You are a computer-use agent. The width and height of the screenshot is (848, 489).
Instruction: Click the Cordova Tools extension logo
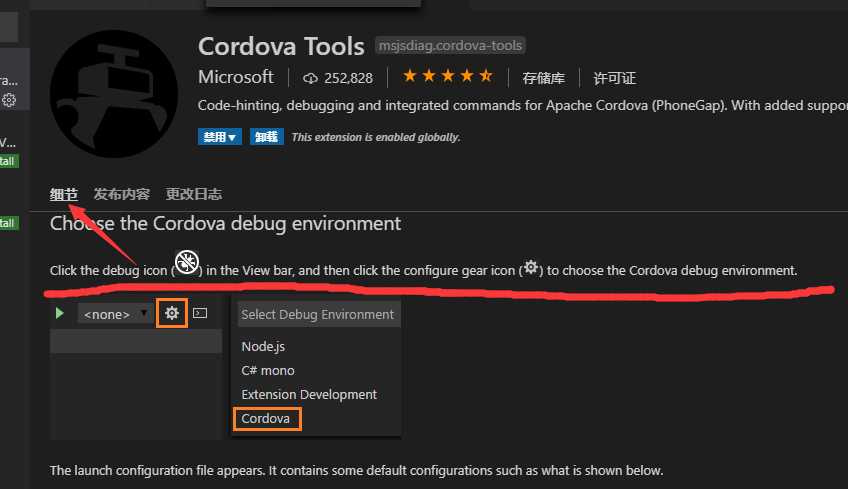[x=114, y=94]
